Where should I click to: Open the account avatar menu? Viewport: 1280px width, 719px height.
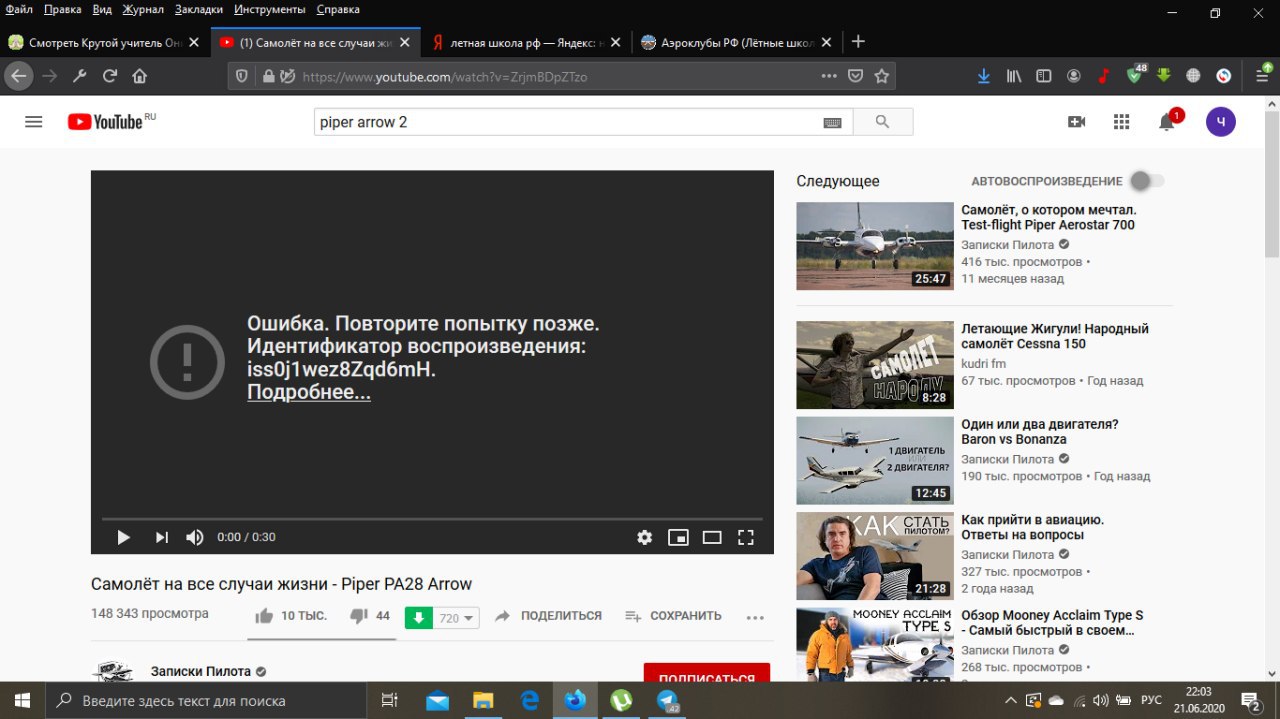tap(1221, 122)
